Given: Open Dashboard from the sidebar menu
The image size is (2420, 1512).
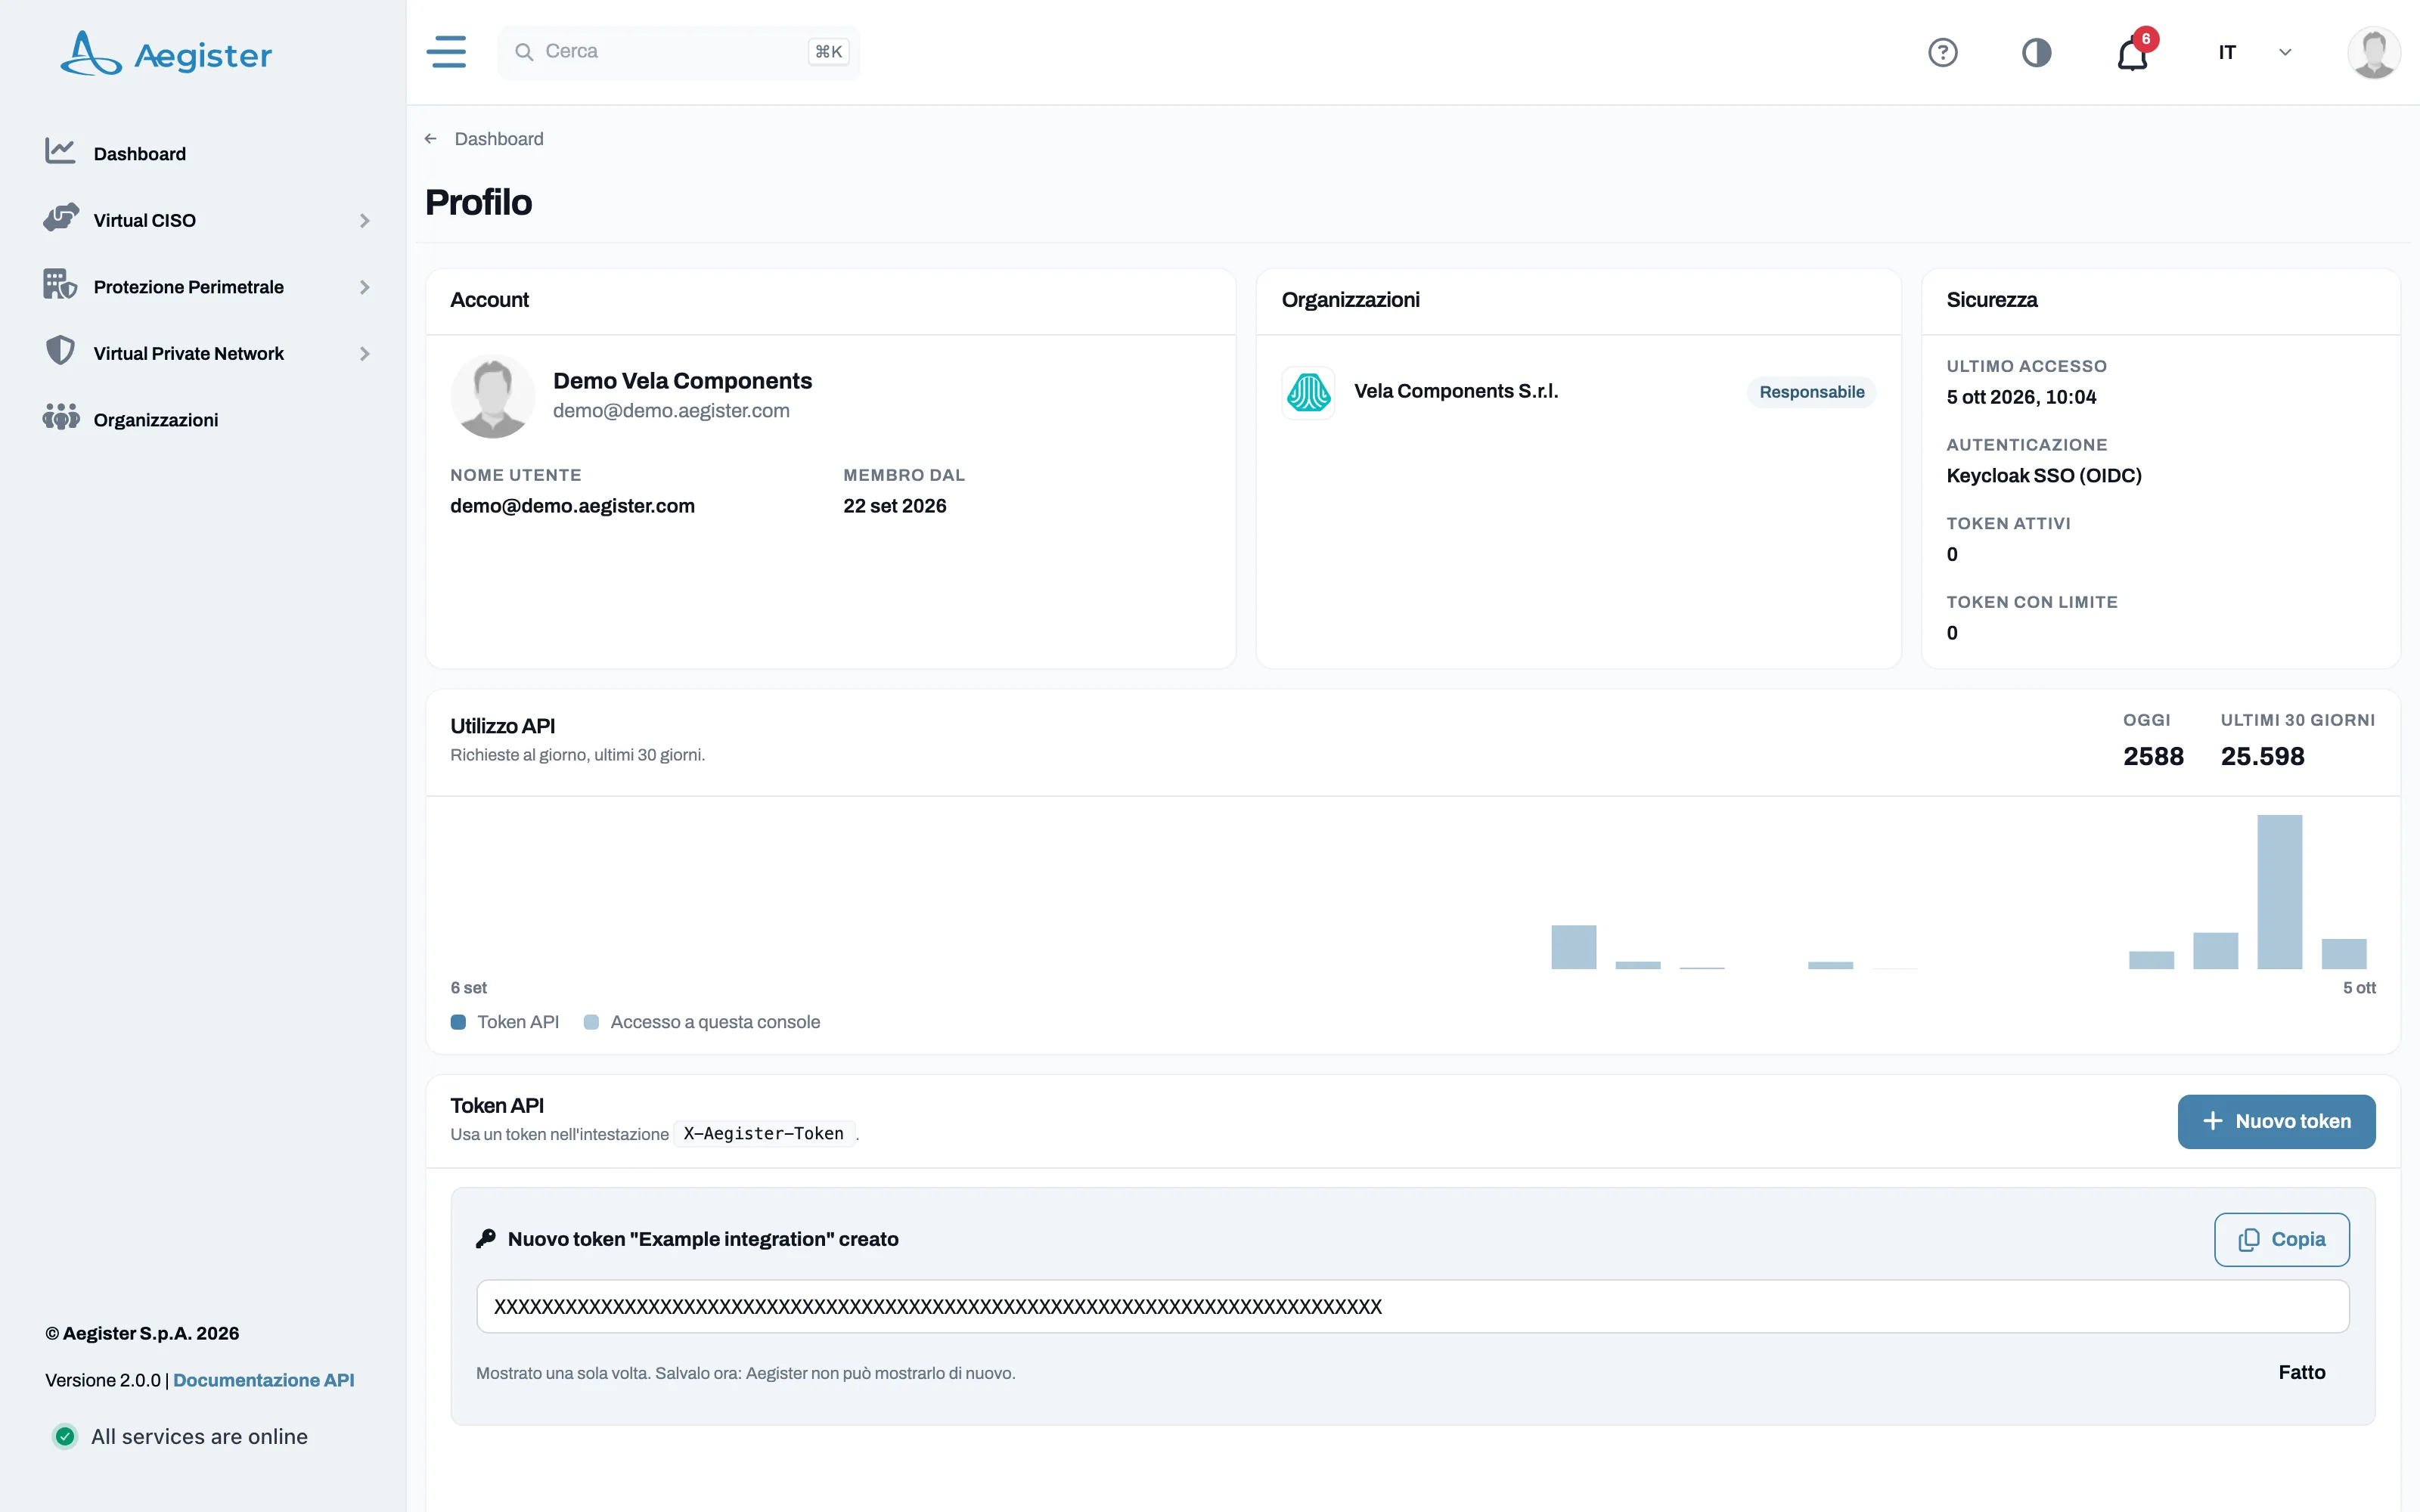Looking at the screenshot, I should coord(140,154).
